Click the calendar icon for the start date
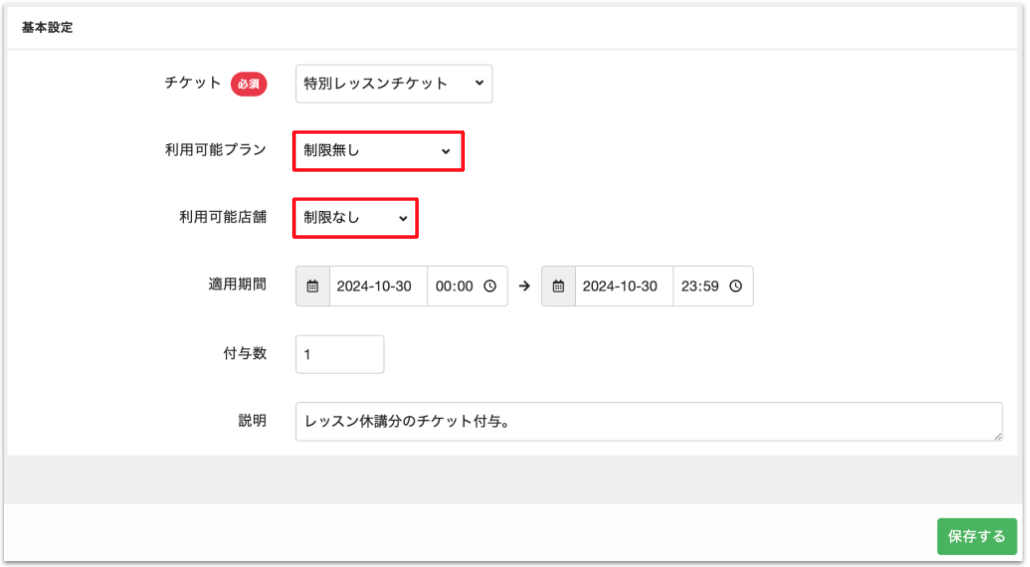The height and width of the screenshot is (567, 1030). tap(312, 286)
